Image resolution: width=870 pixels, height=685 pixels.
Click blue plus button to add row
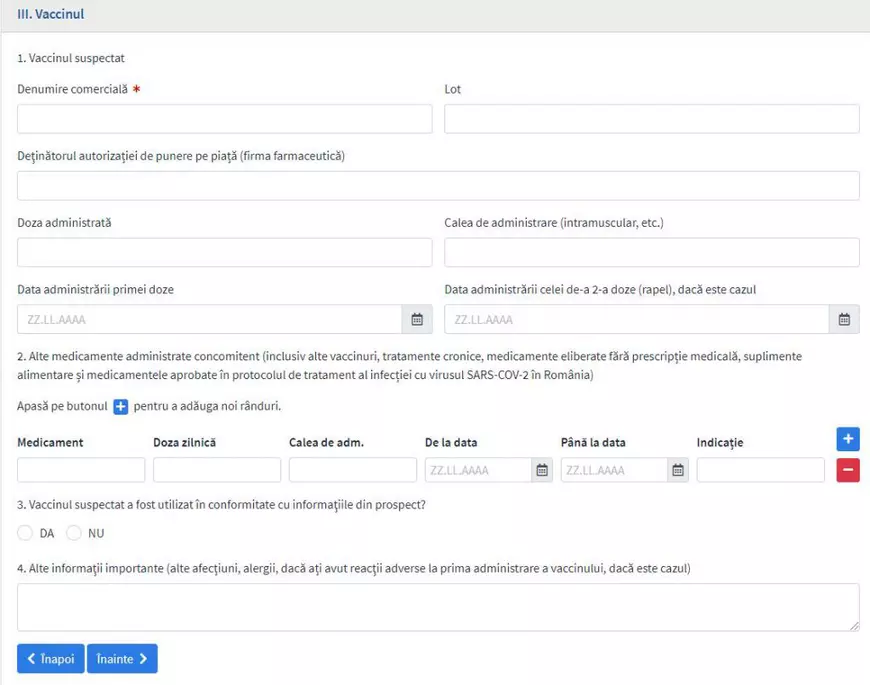(848, 439)
